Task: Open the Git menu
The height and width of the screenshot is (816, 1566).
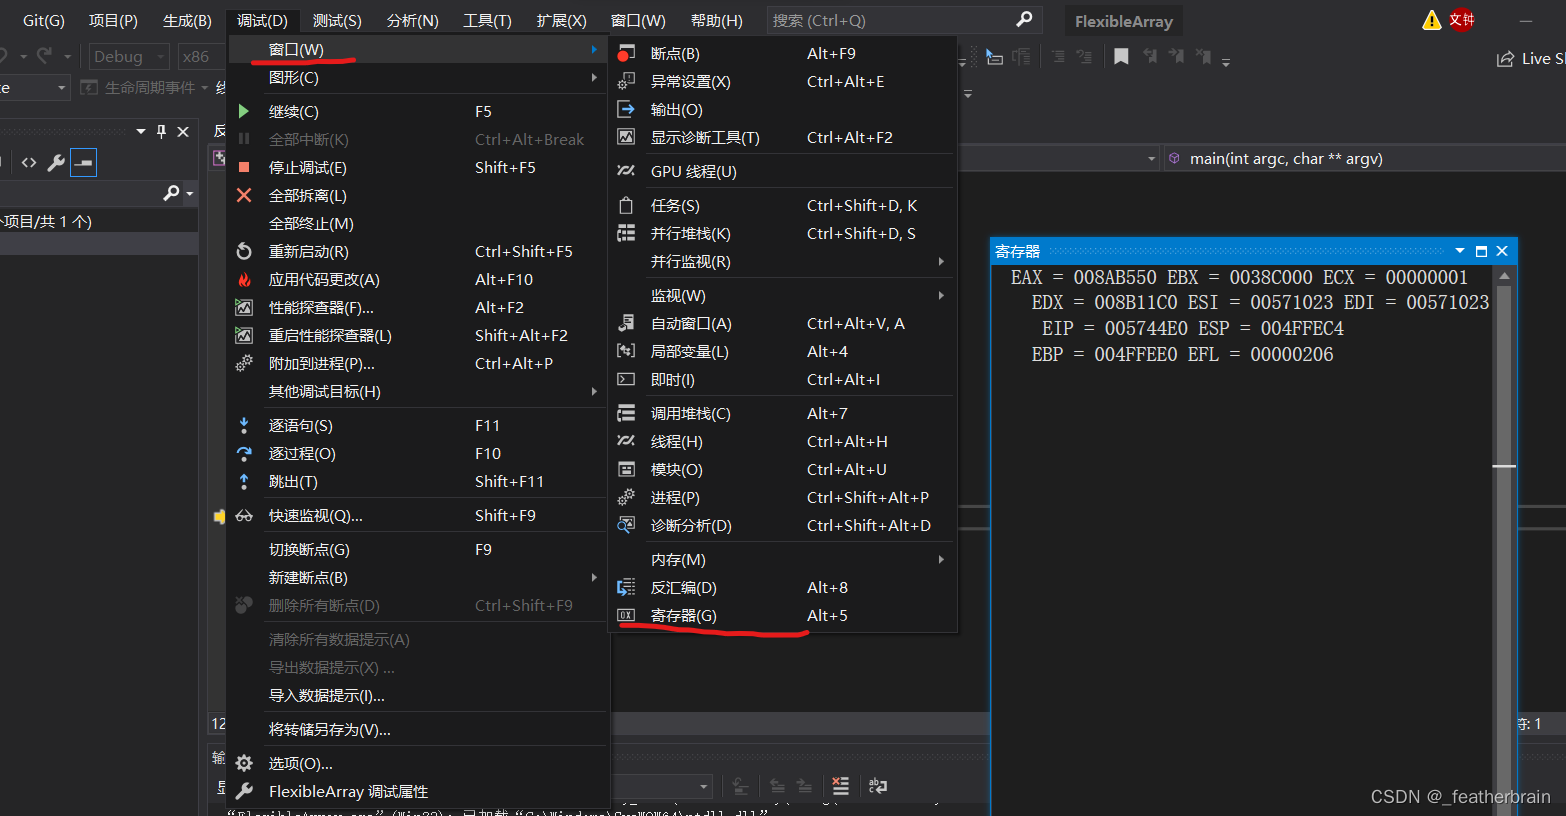Action: click(43, 20)
